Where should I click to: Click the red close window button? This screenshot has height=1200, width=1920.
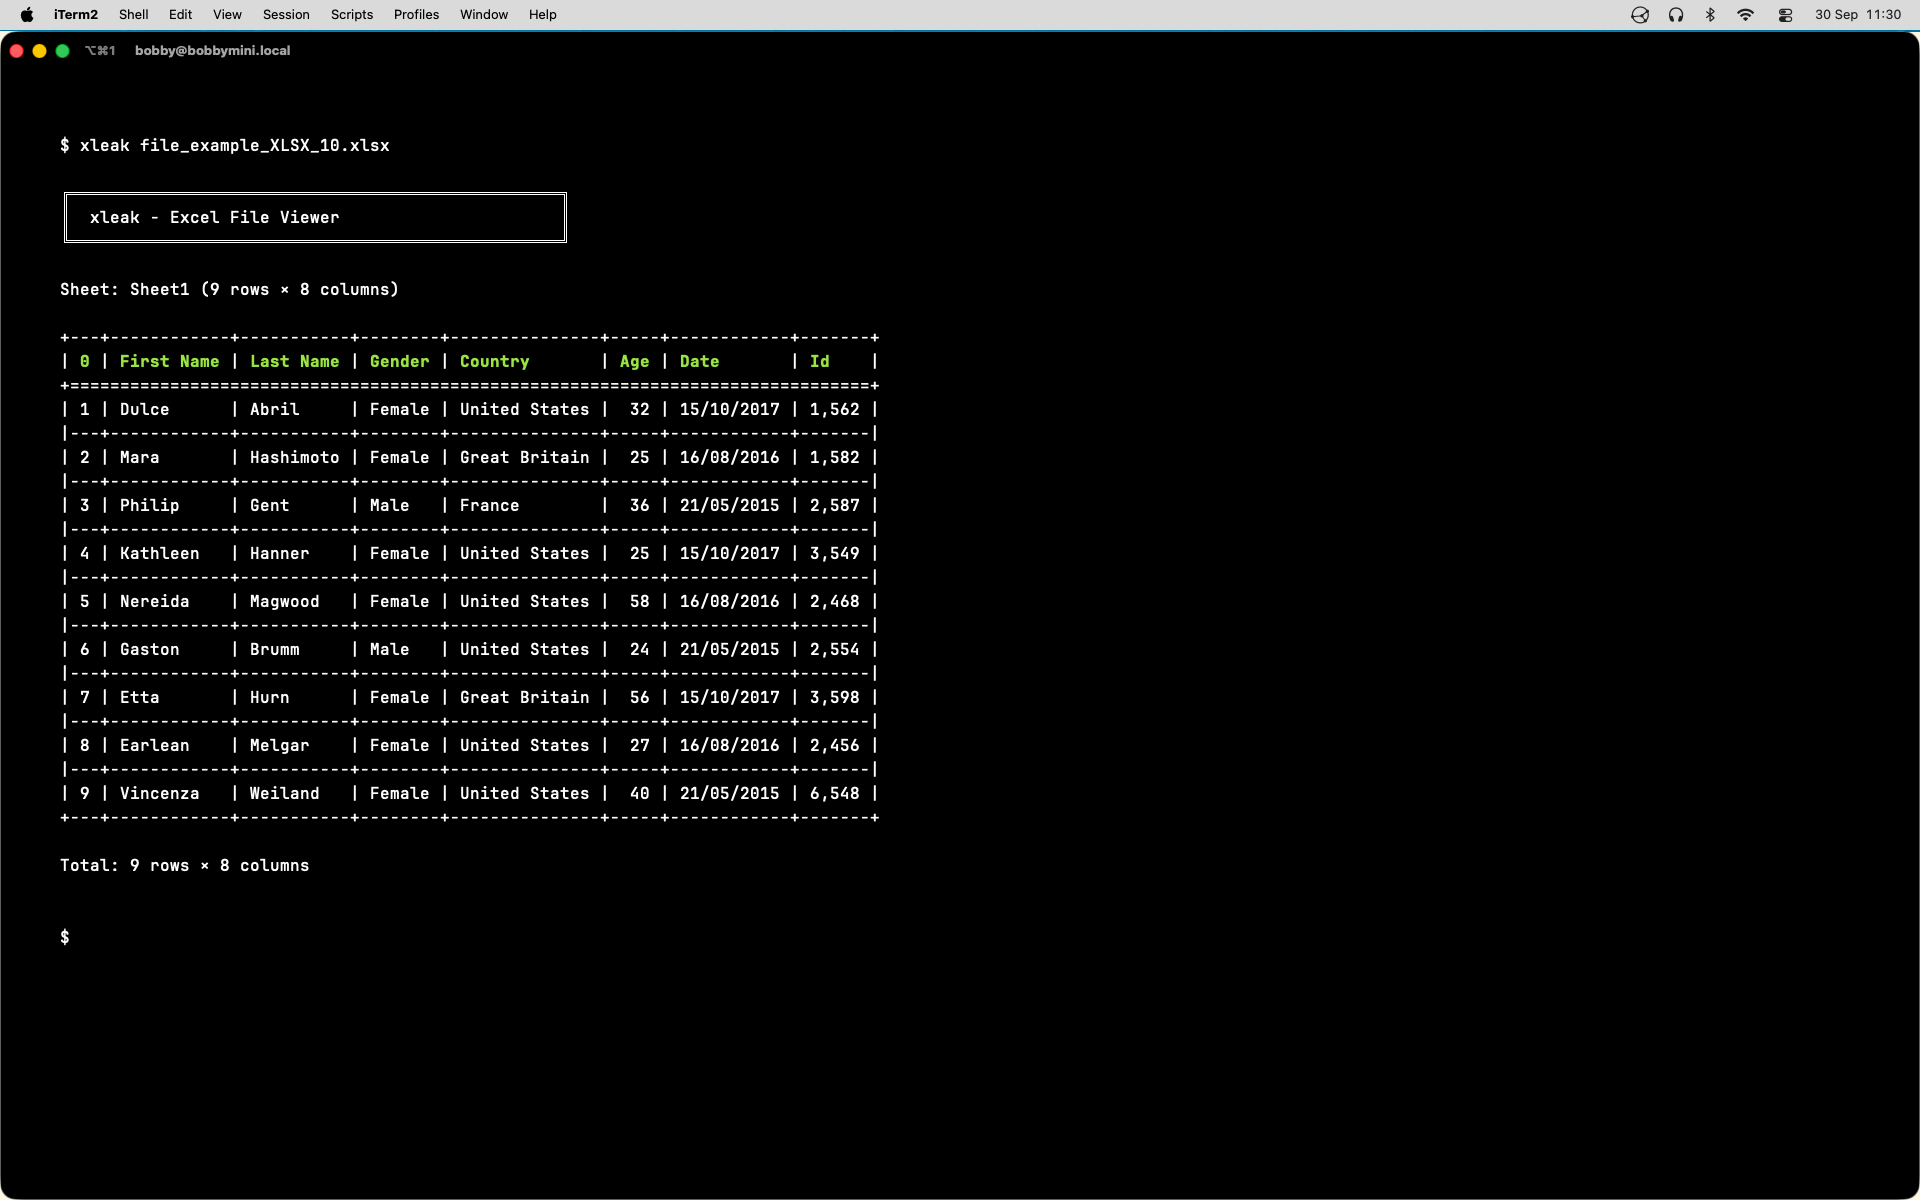pyautogui.click(x=17, y=51)
